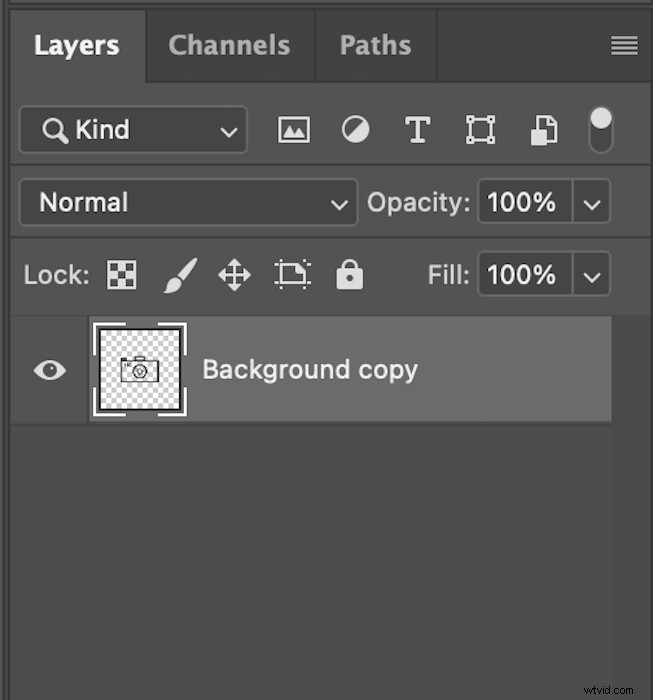The image size is (653, 700).
Task: Lock image pixels brush icon
Action: pos(180,275)
